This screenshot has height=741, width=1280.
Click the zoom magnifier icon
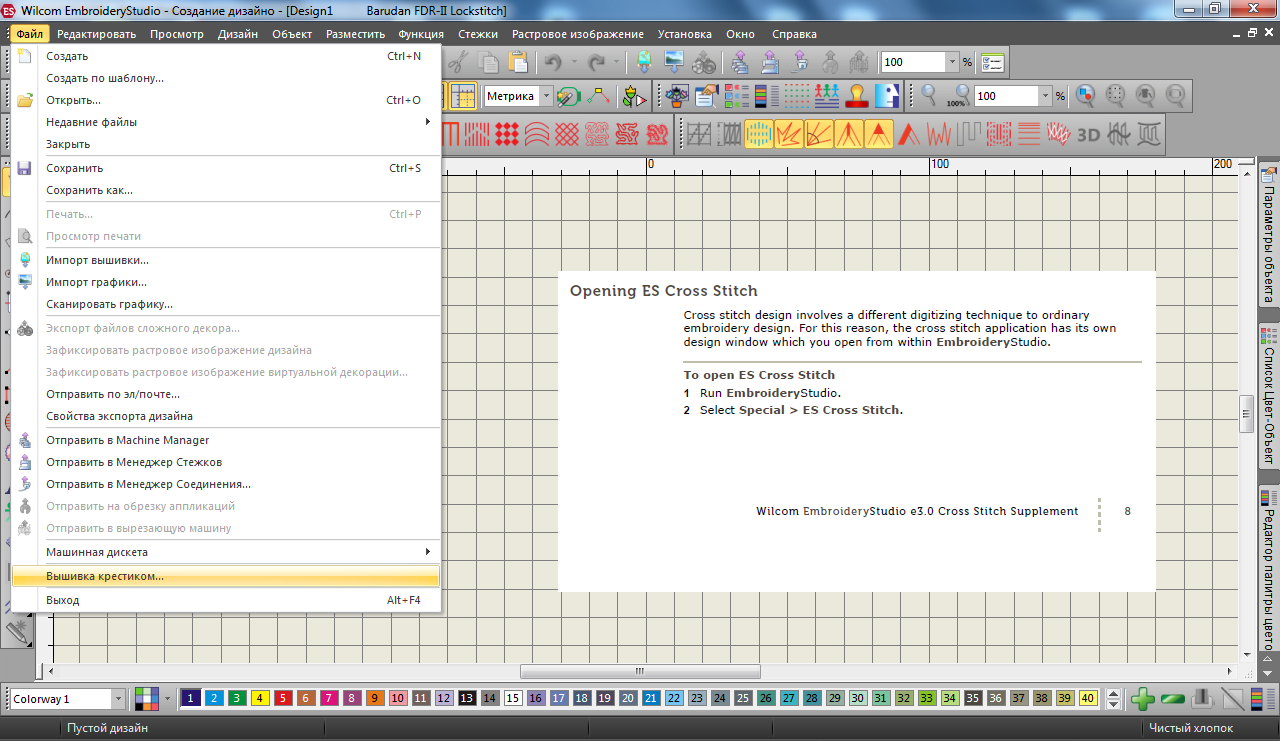coord(928,96)
